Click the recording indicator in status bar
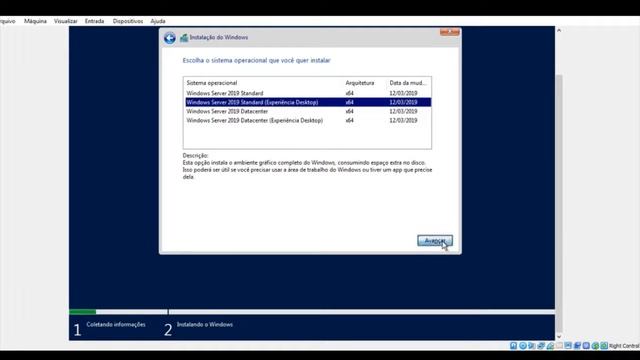 click(x=577, y=346)
